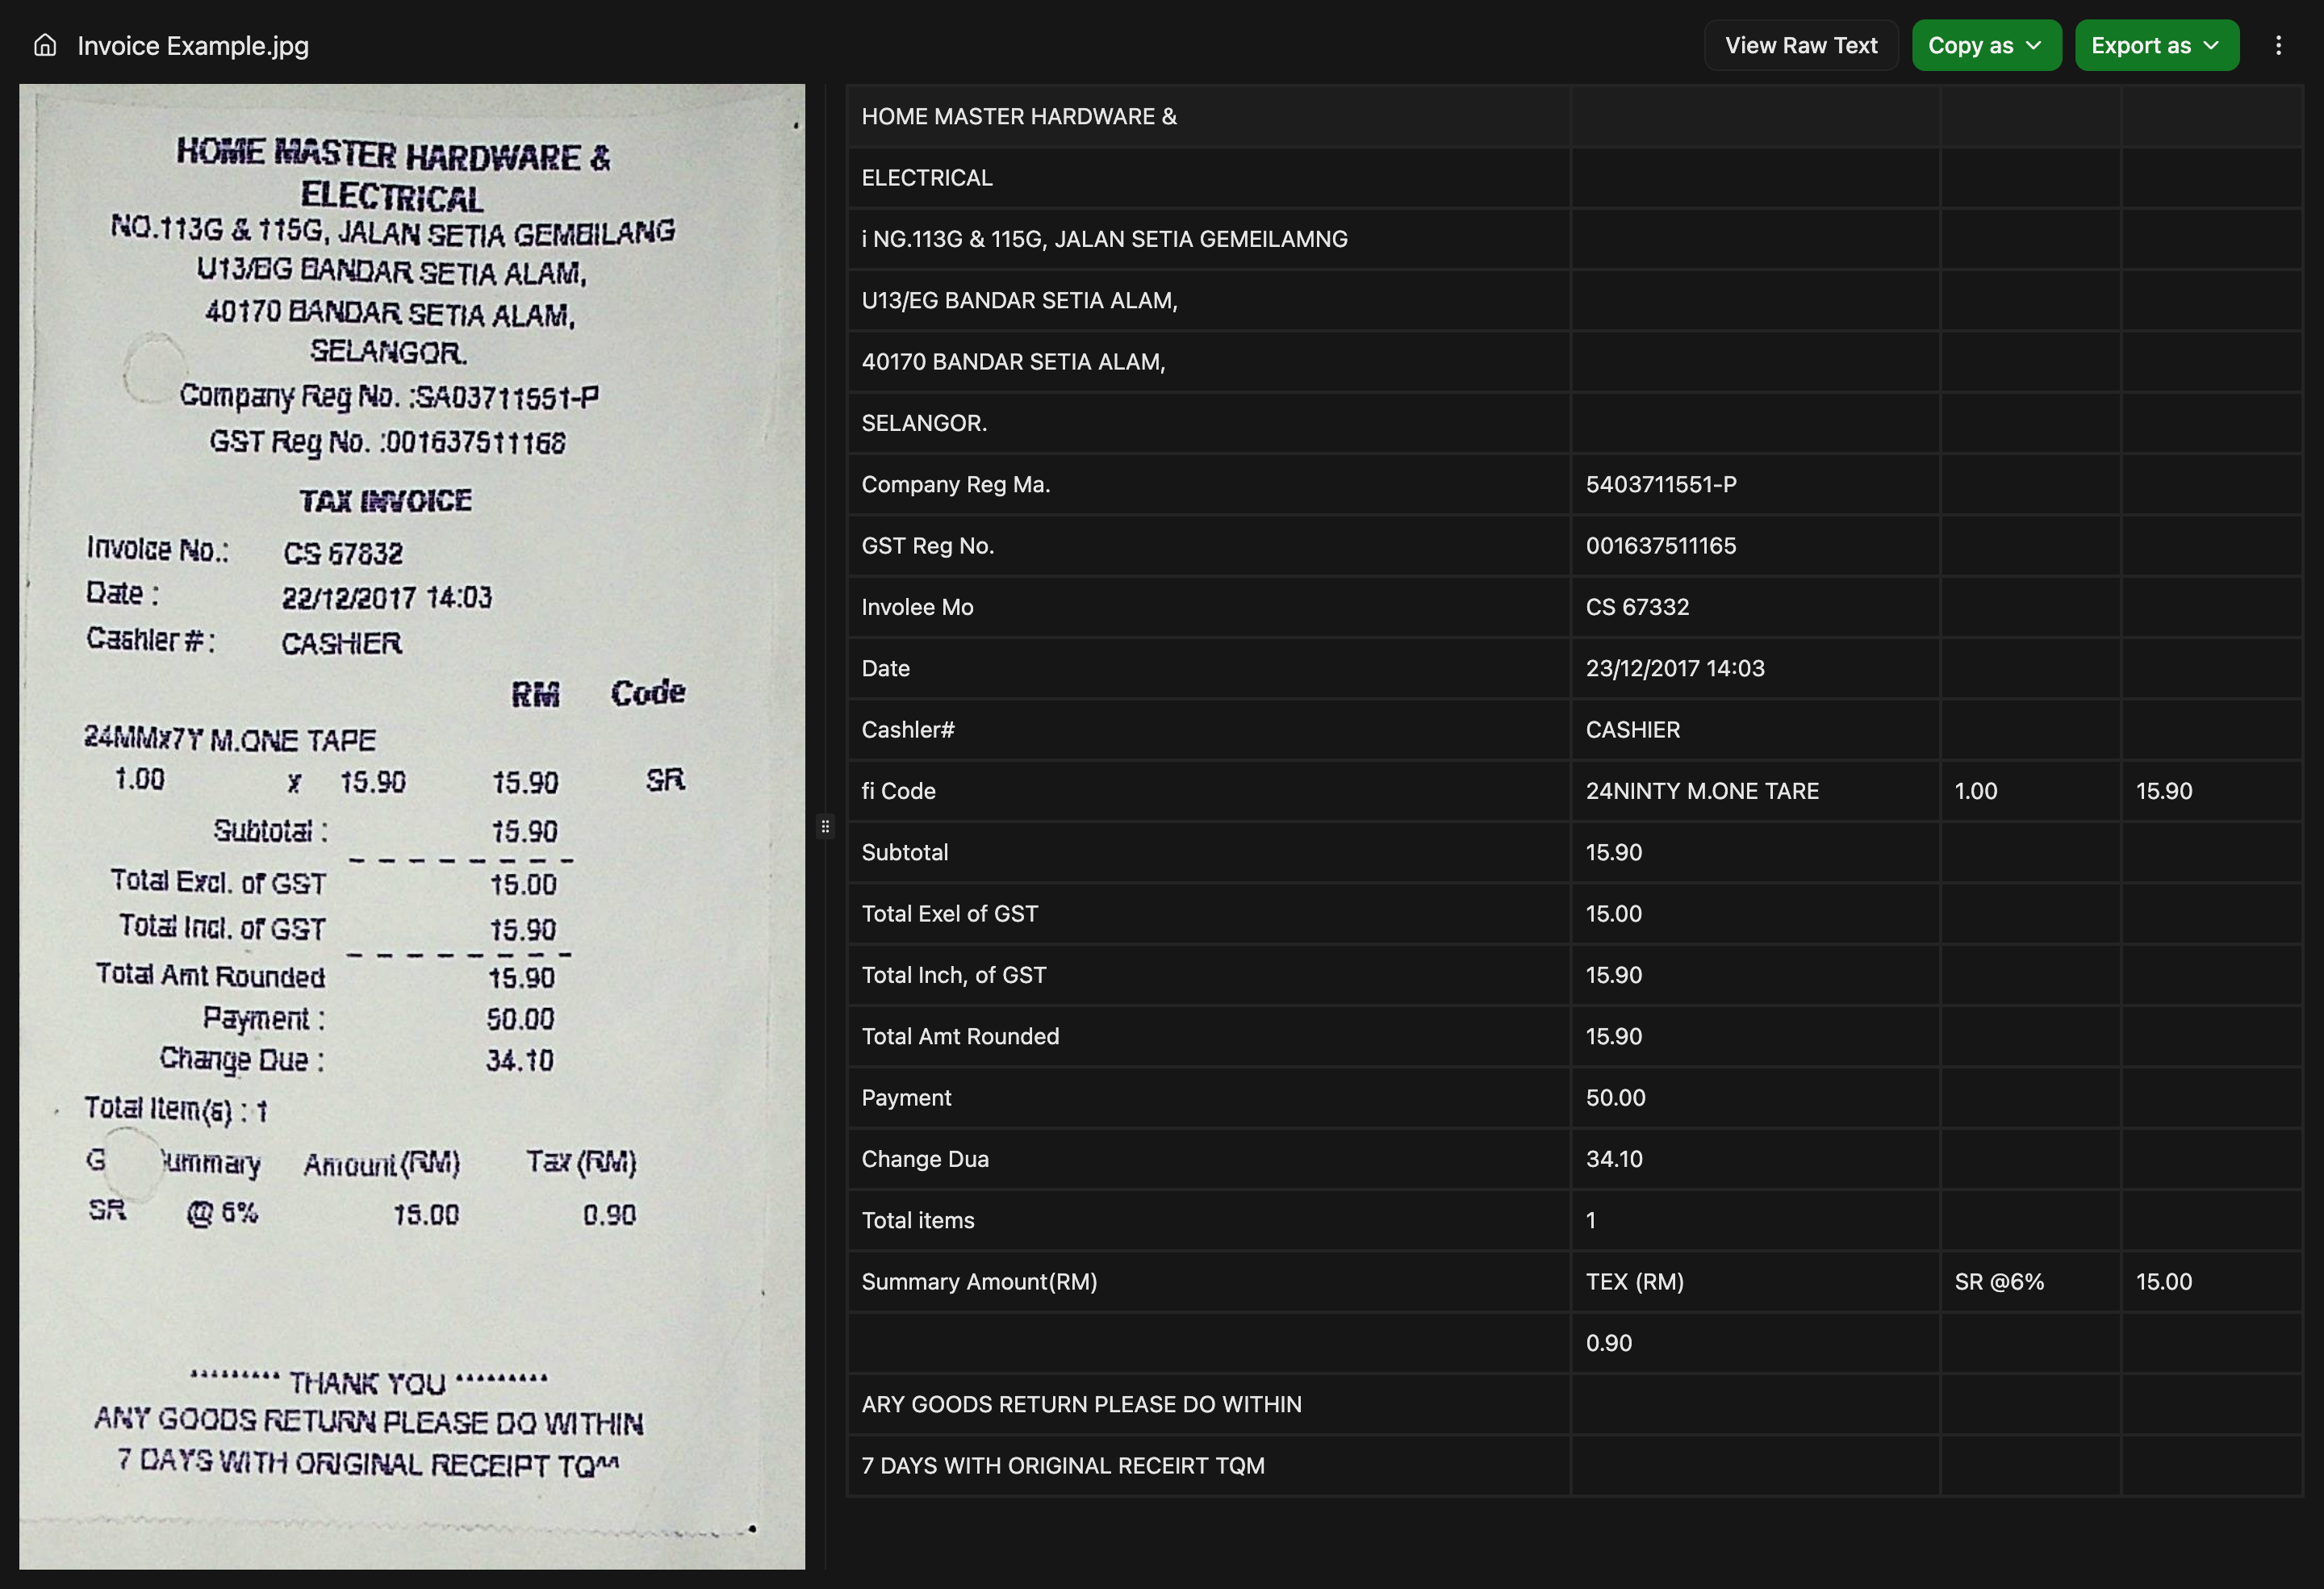Click the panel divider drag handle

(826, 827)
